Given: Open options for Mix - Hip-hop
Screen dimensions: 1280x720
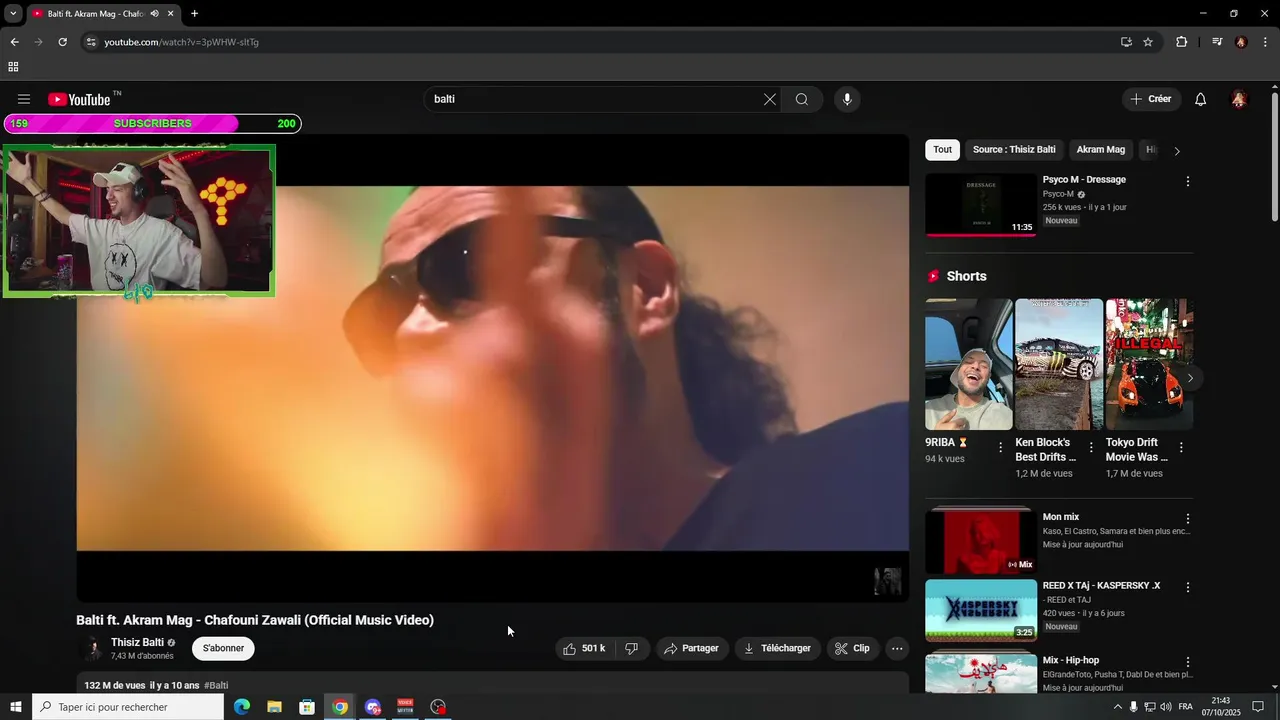Looking at the screenshot, I should (x=1188, y=662).
